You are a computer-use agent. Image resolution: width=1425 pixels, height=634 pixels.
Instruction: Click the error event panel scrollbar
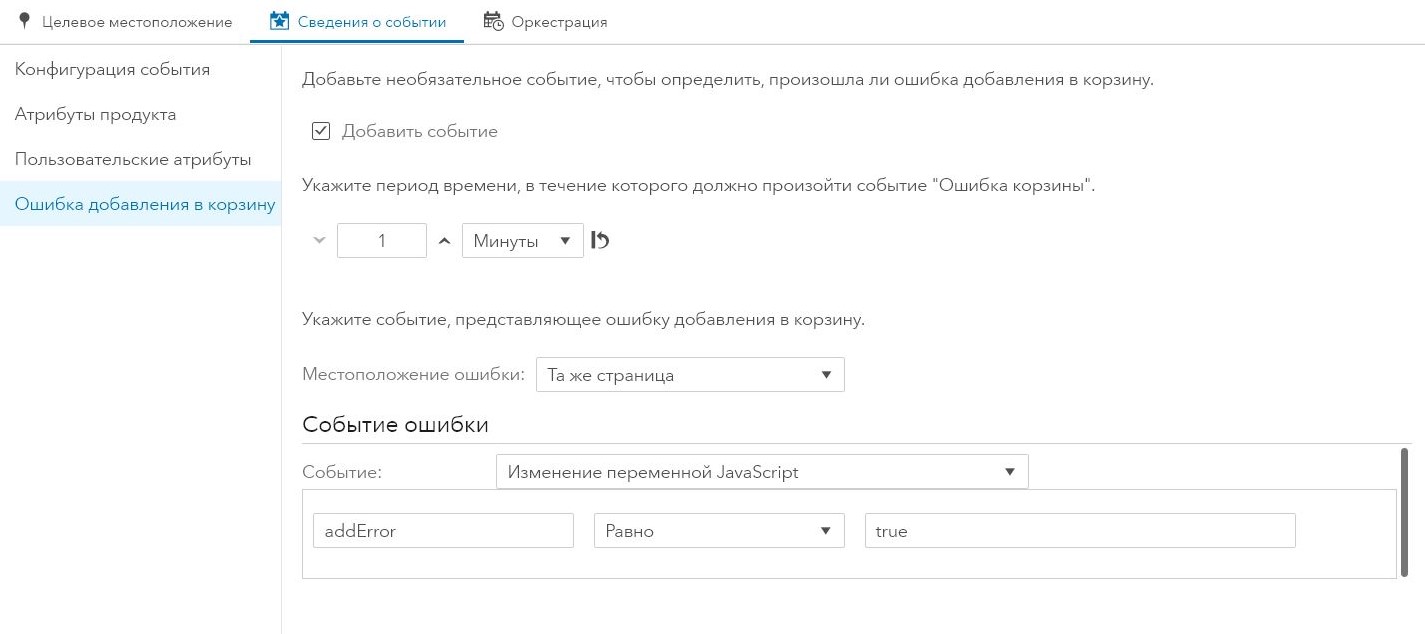(1405, 512)
